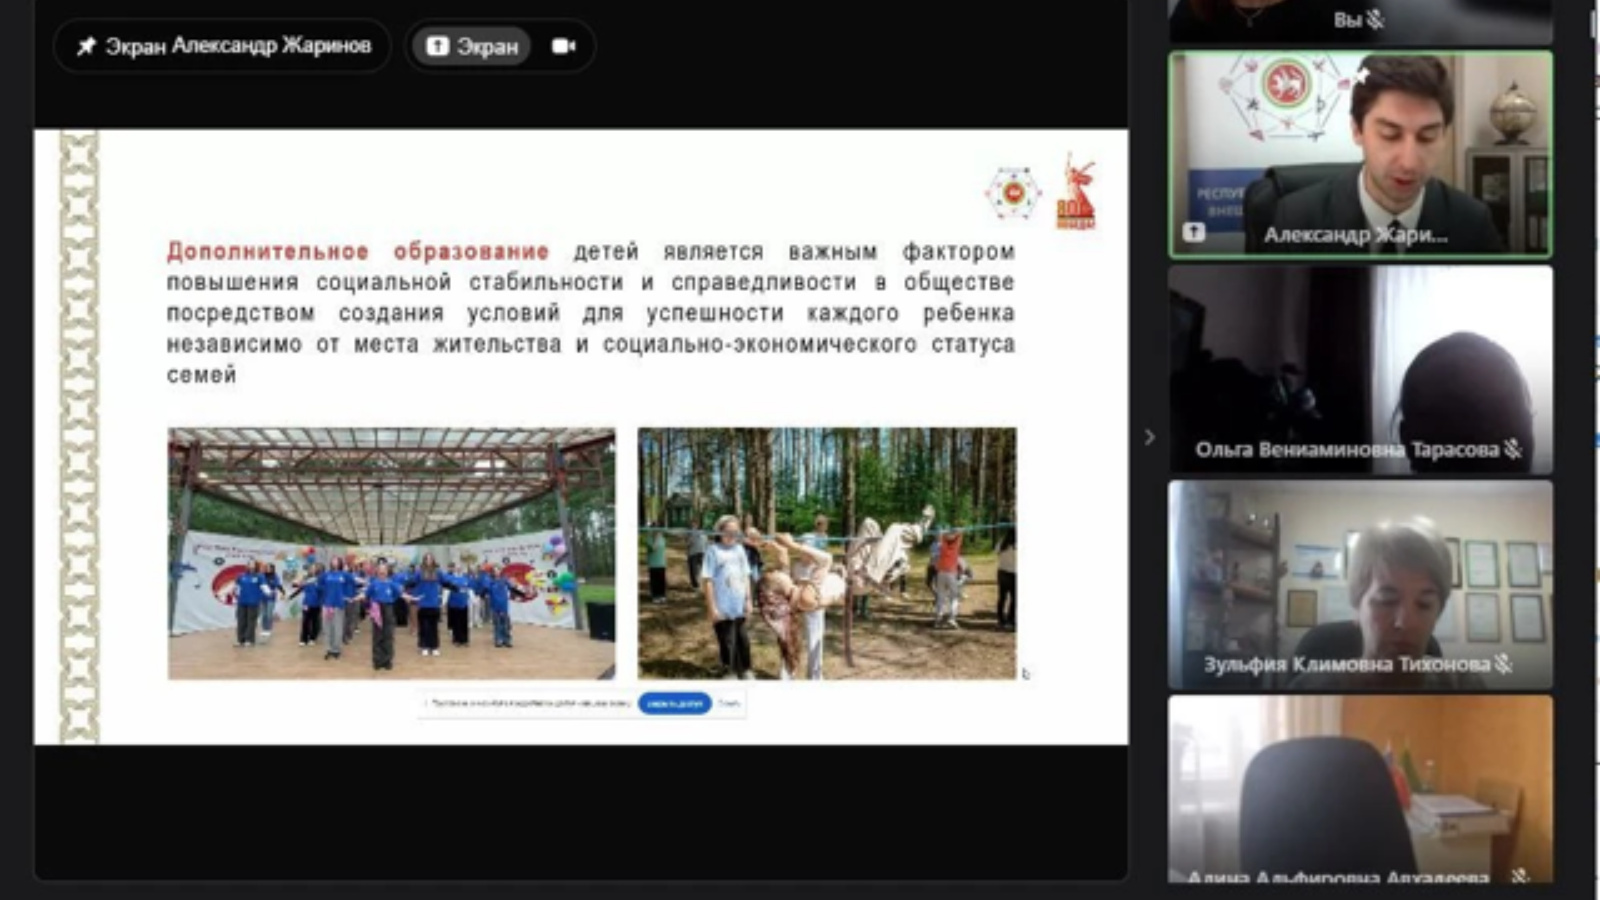Switch to the camera view icon
Viewport: 1600px width, 900px height.
563,46
